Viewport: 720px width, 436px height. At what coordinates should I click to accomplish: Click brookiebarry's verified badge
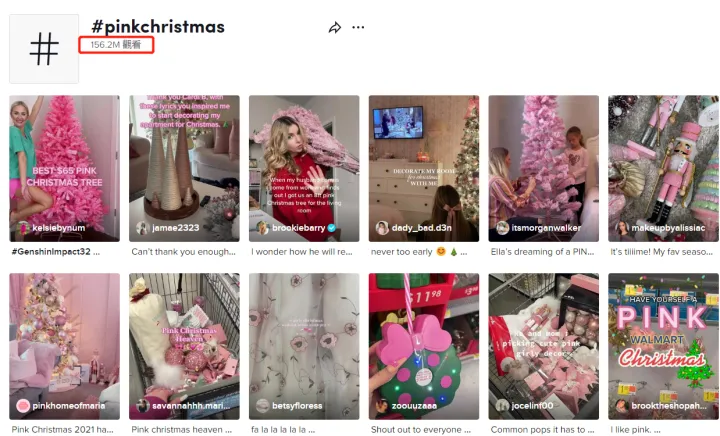[332, 228]
